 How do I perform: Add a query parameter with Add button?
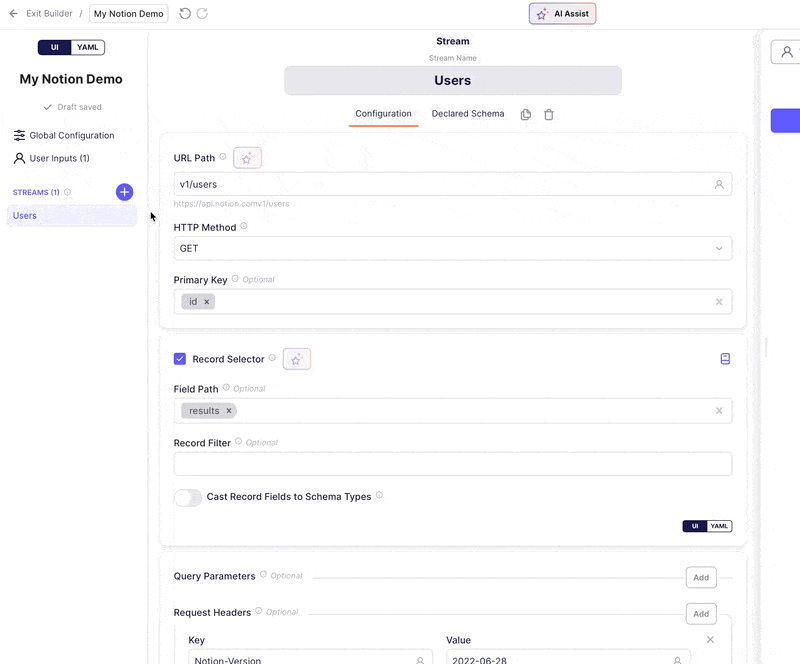[x=701, y=577]
